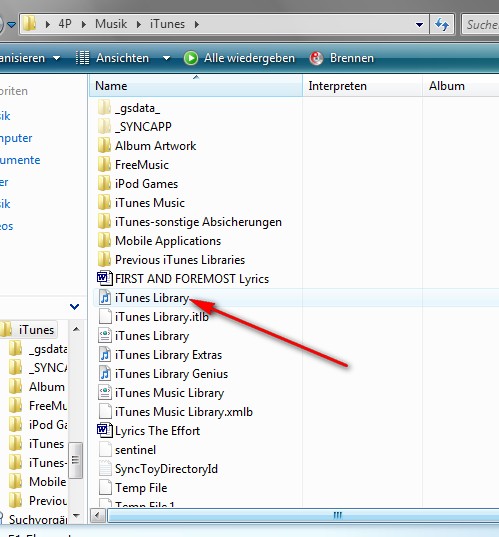Click iTunes in the address breadcrumb
The width and height of the screenshot is (499, 537).
[x=167, y=24]
